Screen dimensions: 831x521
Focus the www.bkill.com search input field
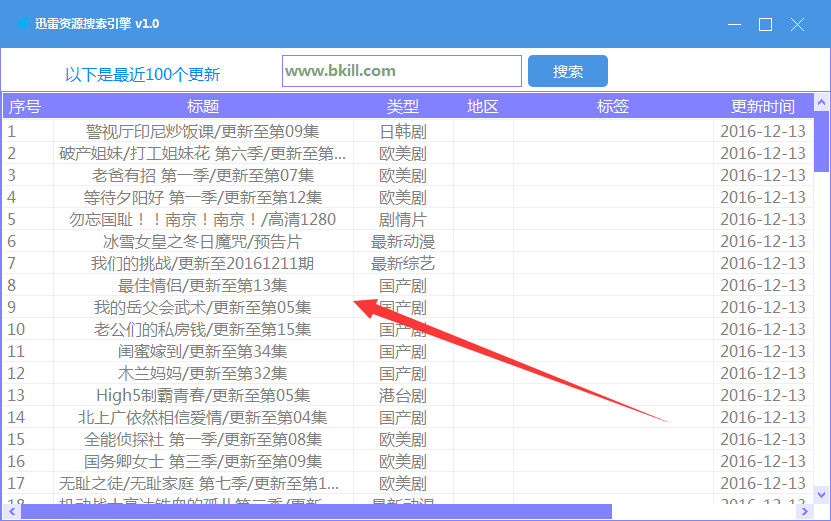point(402,71)
